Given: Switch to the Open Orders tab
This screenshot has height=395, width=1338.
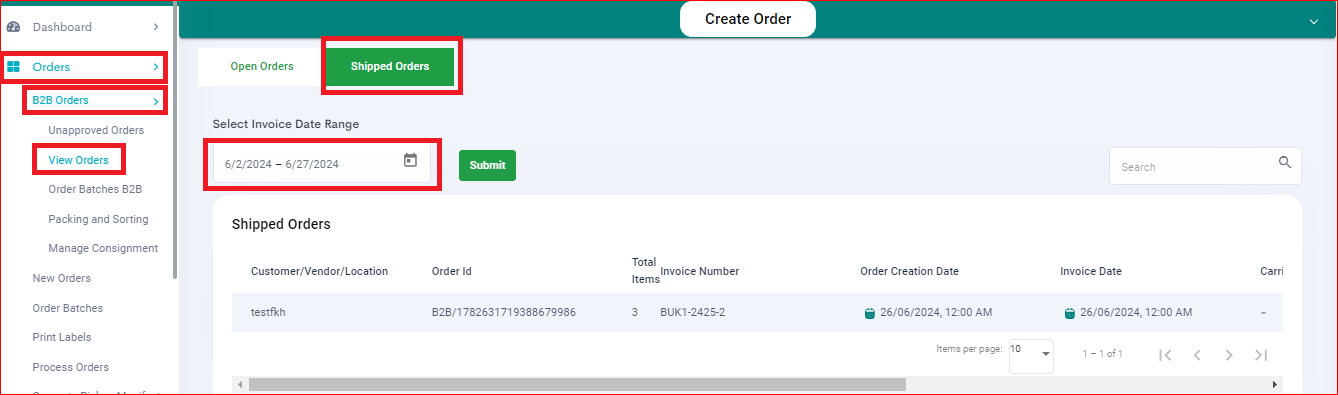Looking at the screenshot, I should pyautogui.click(x=262, y=66).
